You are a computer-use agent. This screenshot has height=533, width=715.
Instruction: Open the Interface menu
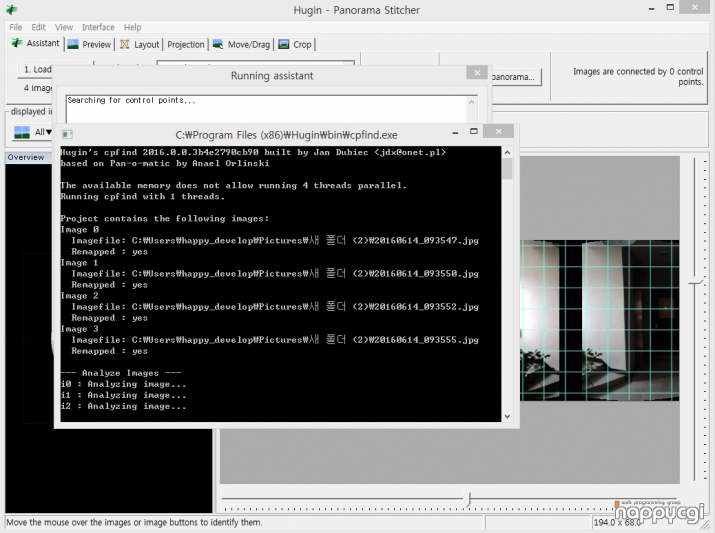pyautogui.click(x=98, y=27)
